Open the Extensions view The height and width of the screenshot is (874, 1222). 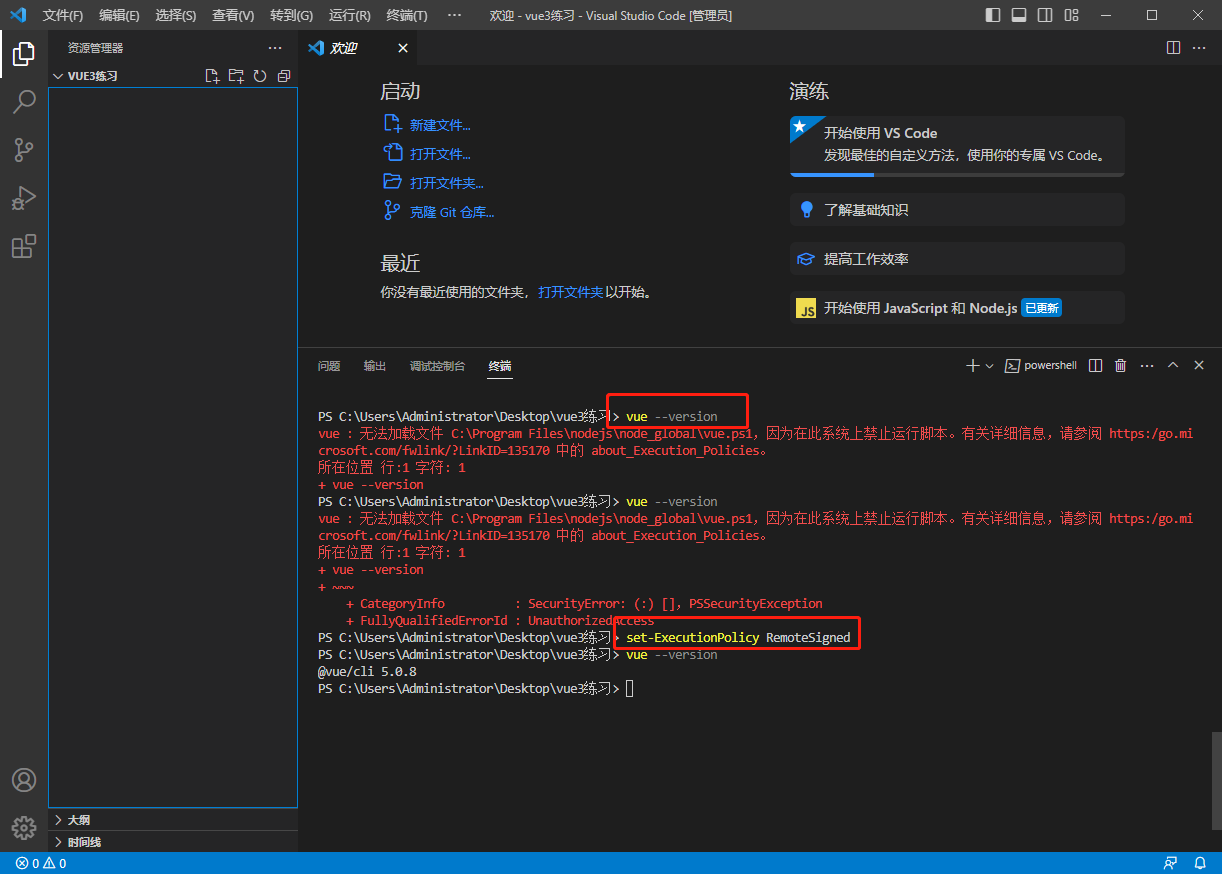tap(24, 246)
